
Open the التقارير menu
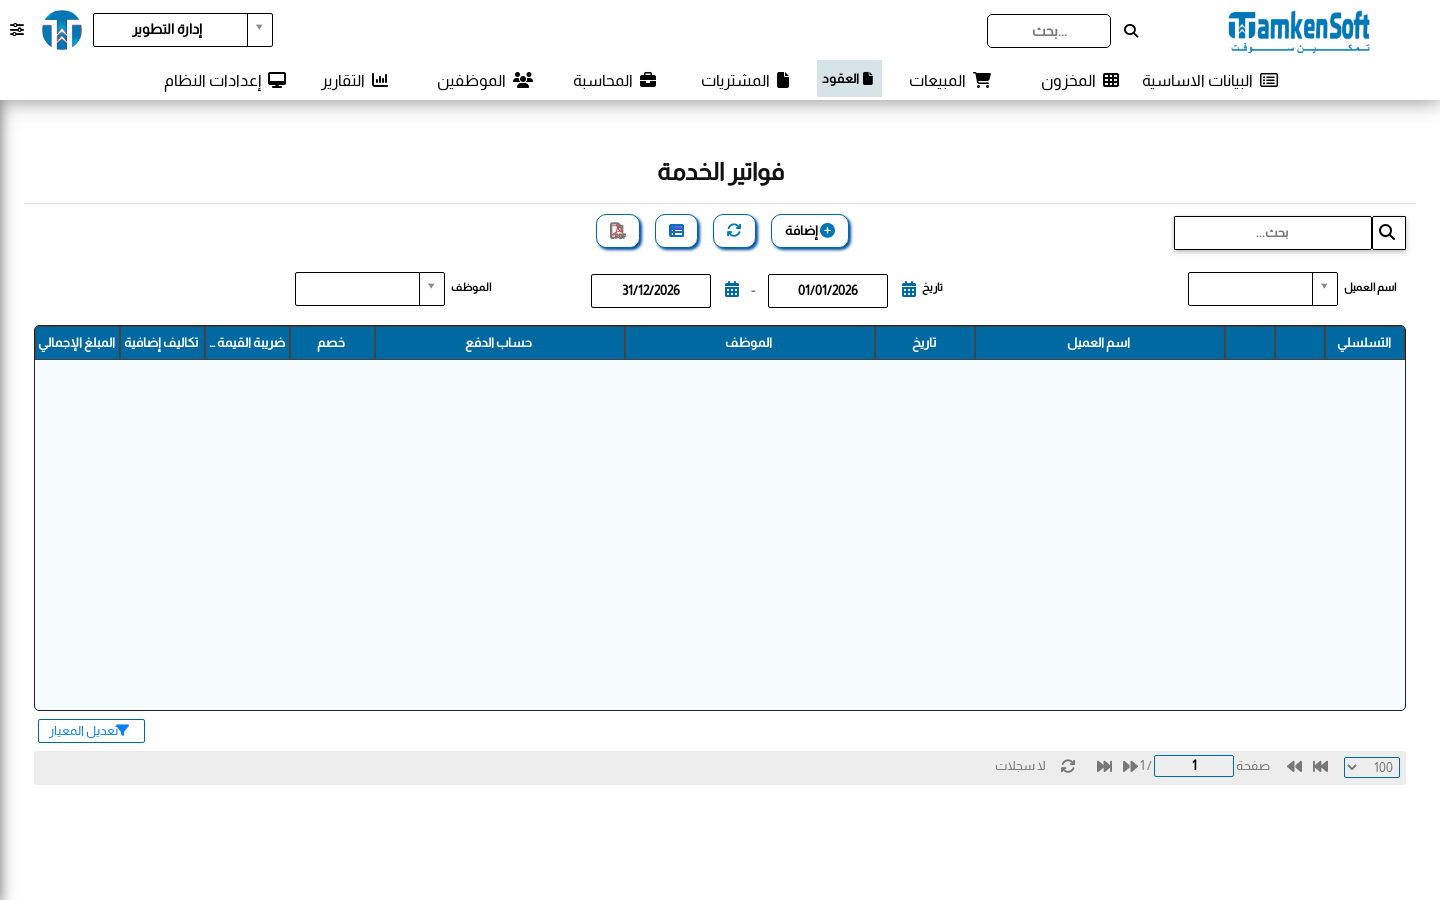click(355, 80)
